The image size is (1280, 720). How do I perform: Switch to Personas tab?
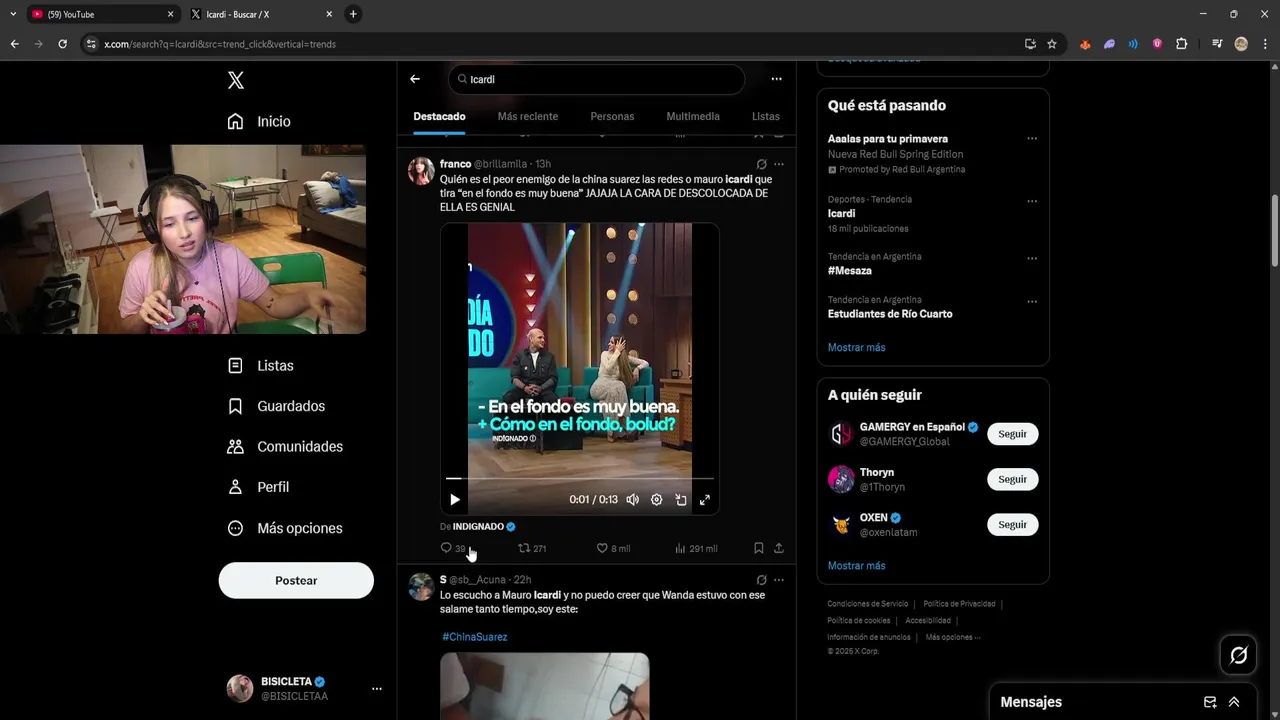click(612, 117)
